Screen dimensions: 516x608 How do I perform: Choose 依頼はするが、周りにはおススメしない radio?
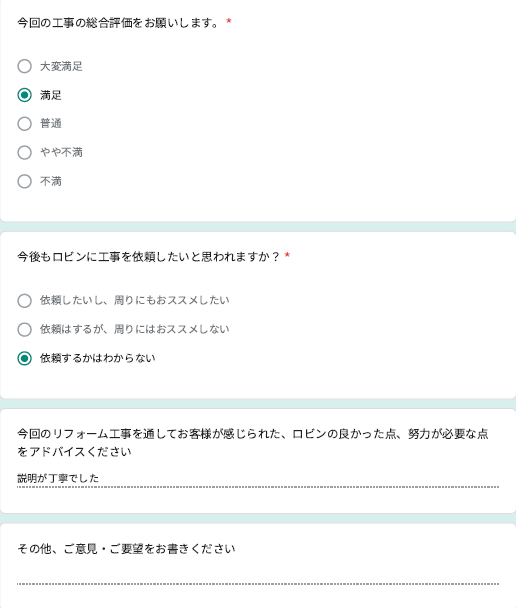pos(24,329)
